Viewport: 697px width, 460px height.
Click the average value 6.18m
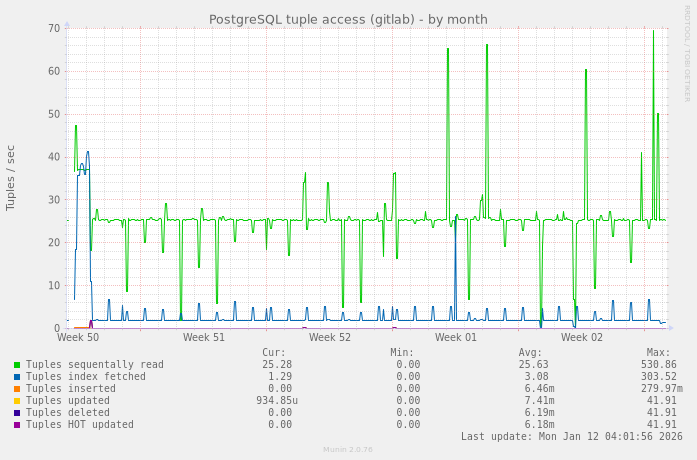pyautogui.click(x=540, y=424)
